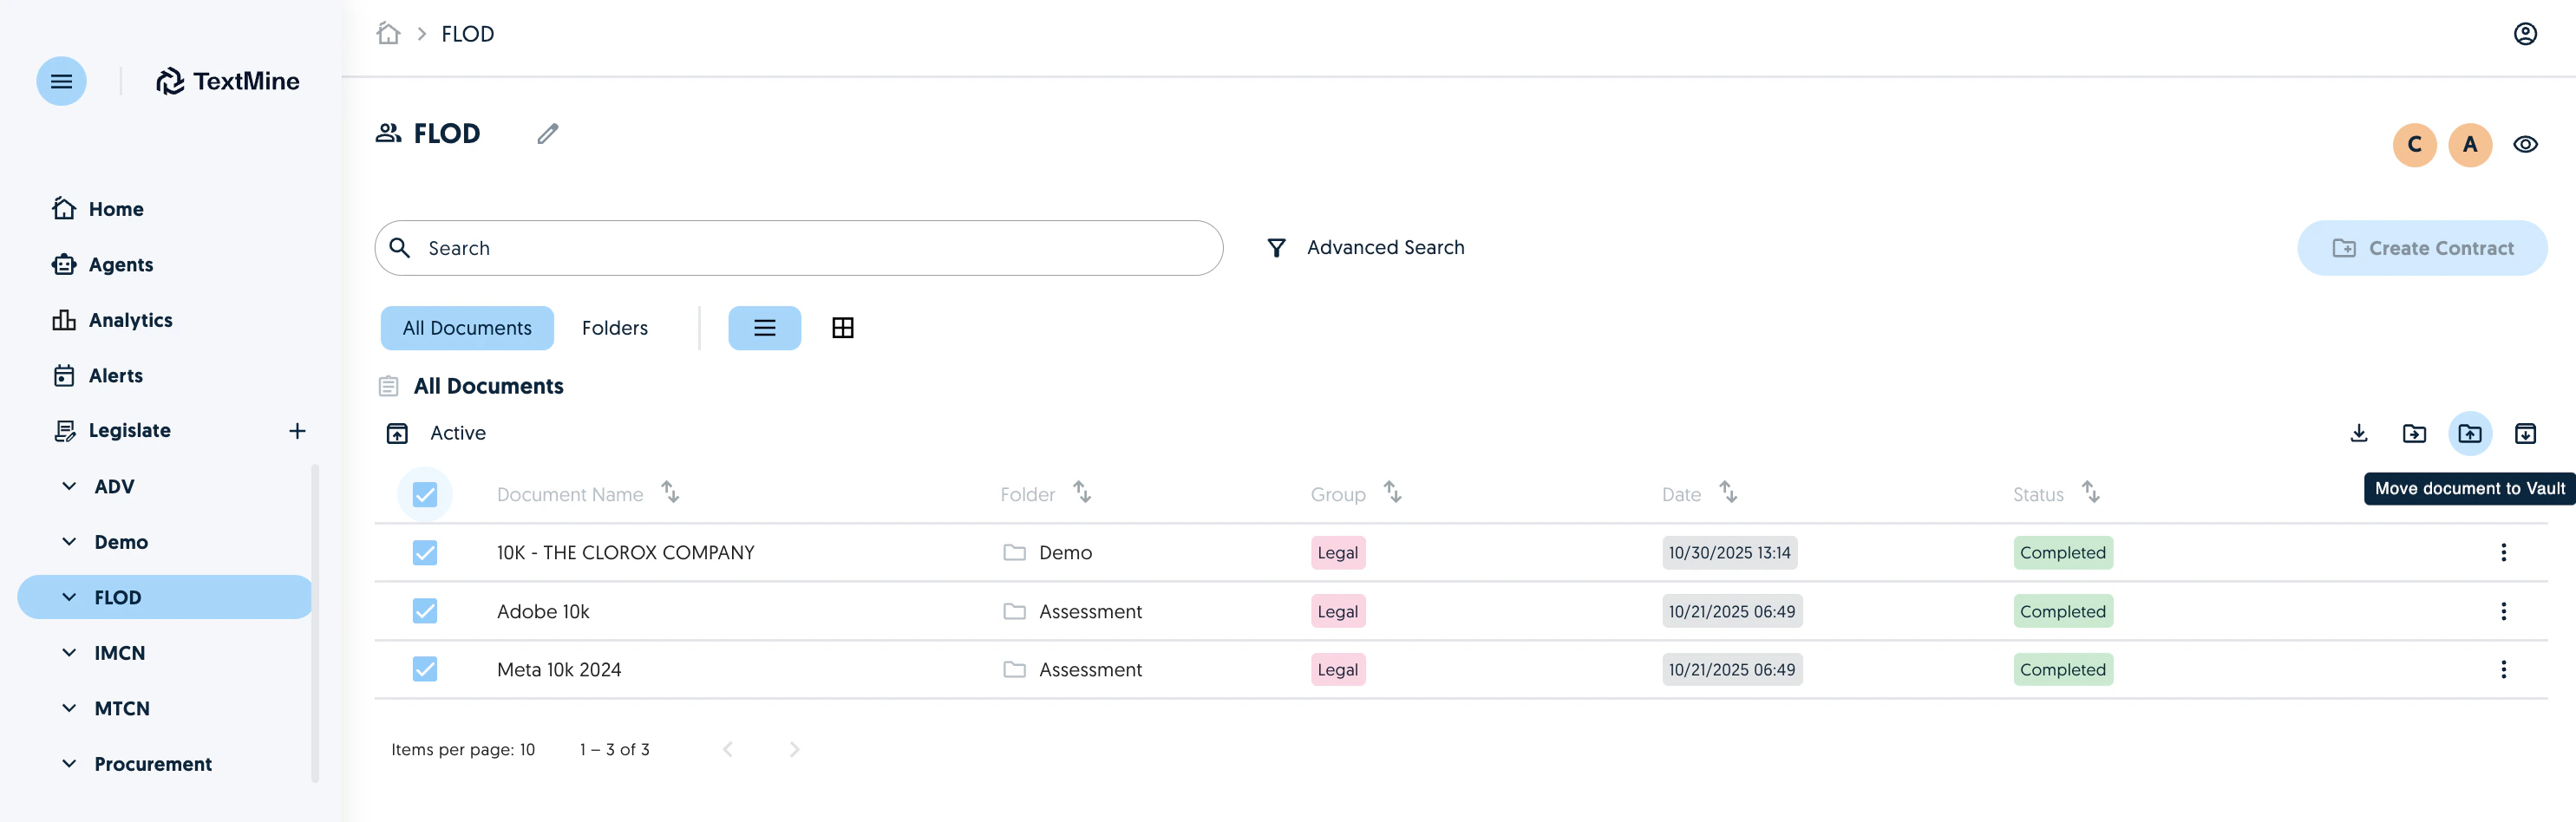
Task: Change items per page setting
Action: [x=463, y=750]
